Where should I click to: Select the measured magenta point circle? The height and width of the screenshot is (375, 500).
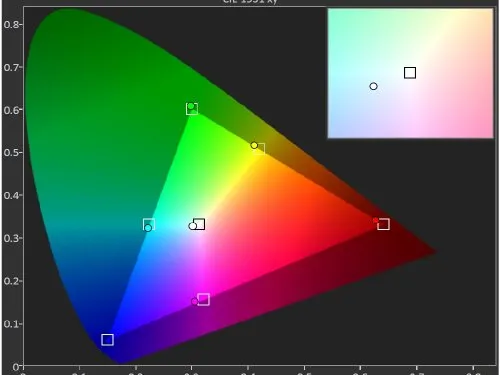[195, 301]
